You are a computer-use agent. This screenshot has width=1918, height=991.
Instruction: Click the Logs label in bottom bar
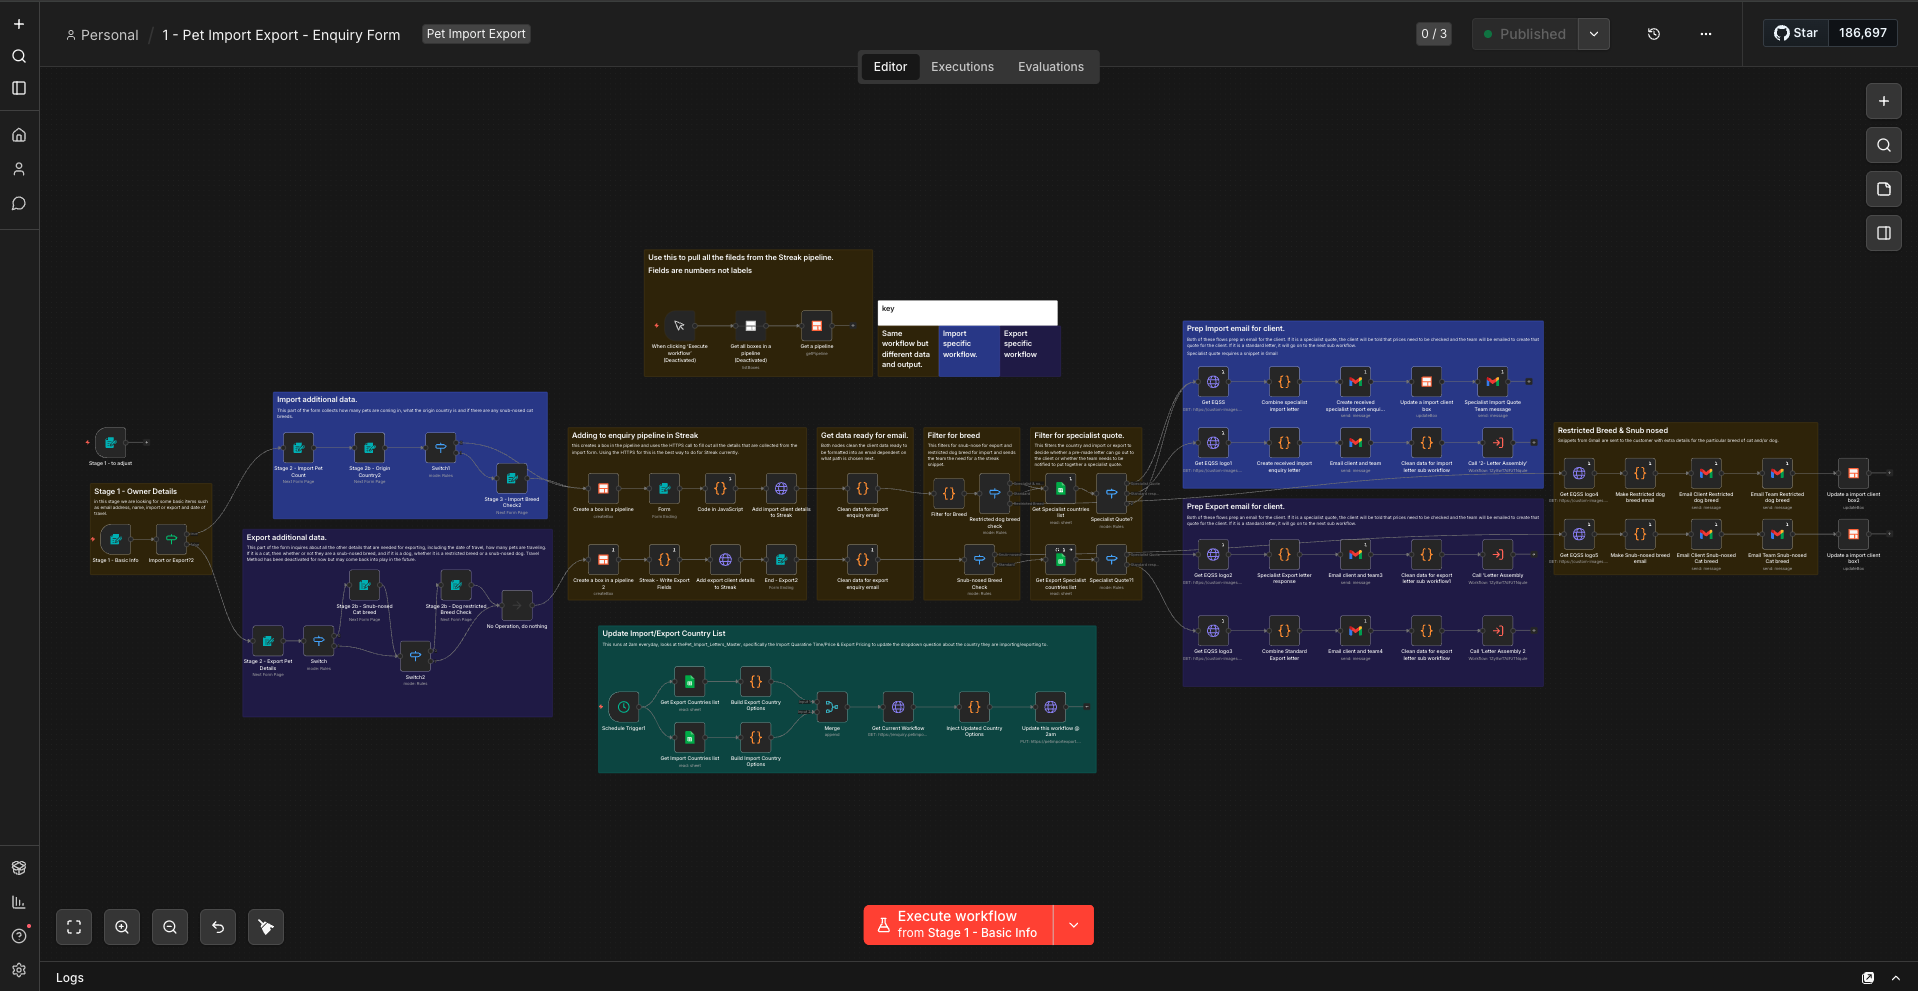tap(70, 978)
